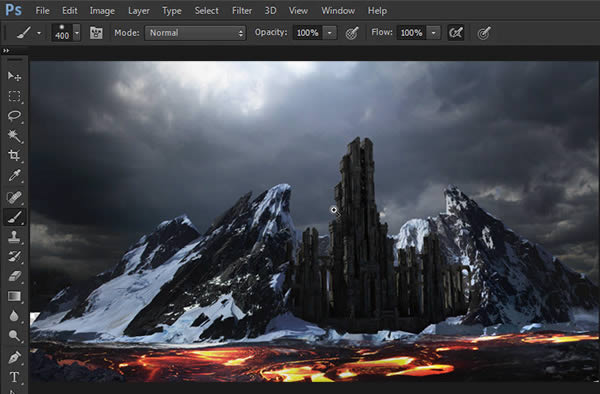Select the Brush tool in the toolbox
The height and width of the screenshot is (394, 600).
(x=15, y=217)
